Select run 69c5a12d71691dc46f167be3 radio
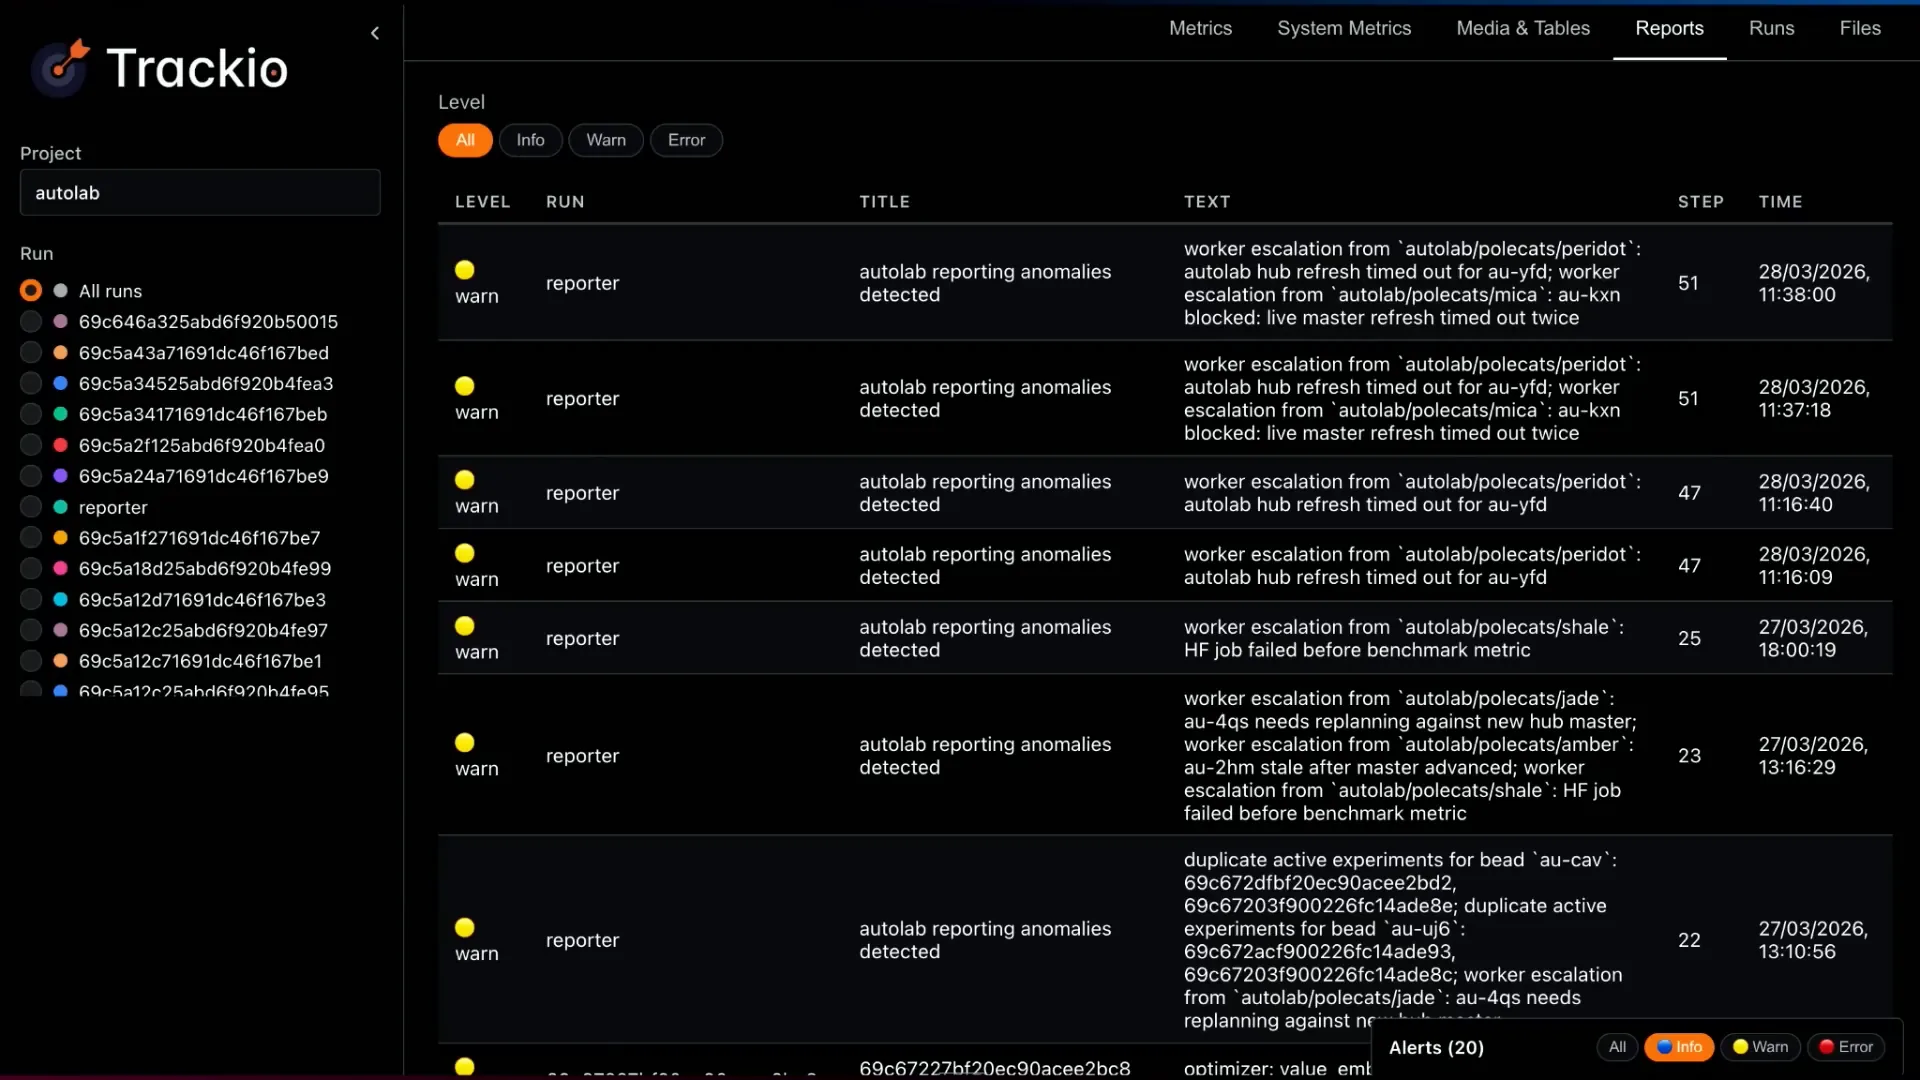 (x=31, y=599)
